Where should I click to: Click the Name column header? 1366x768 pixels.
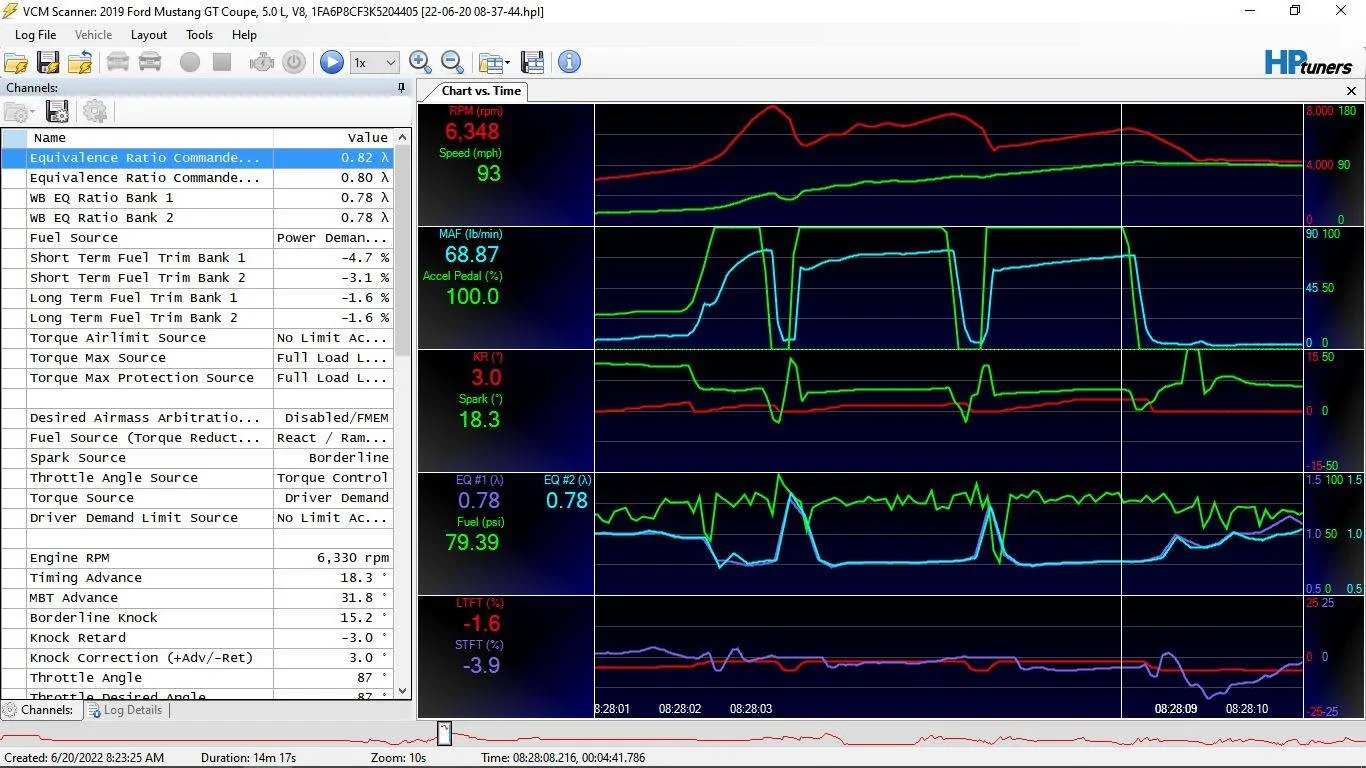[x=150, y=138]
